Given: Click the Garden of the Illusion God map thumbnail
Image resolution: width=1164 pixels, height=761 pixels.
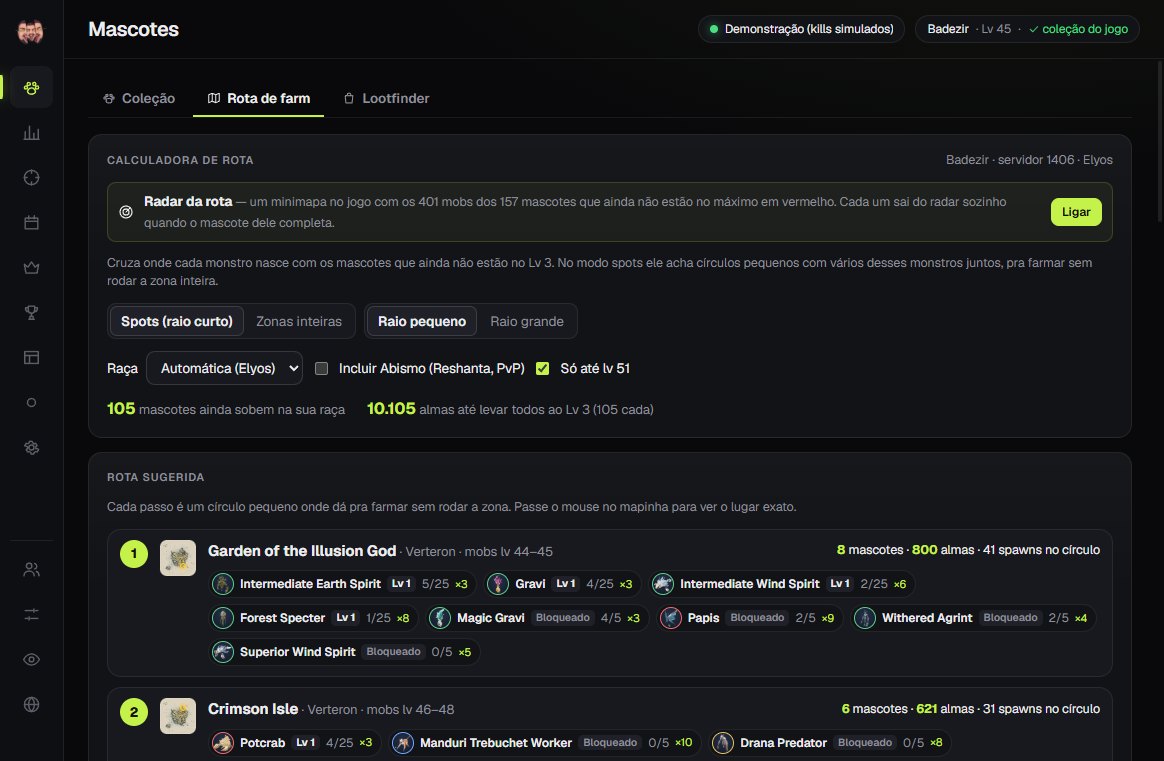Looking at the screenshot, I should 178,558.
